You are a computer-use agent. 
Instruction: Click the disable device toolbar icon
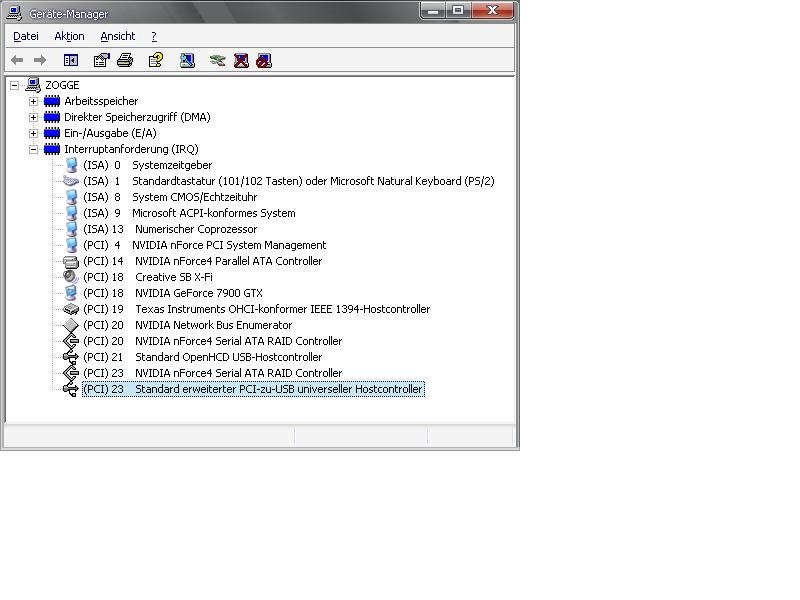point(264,60)
